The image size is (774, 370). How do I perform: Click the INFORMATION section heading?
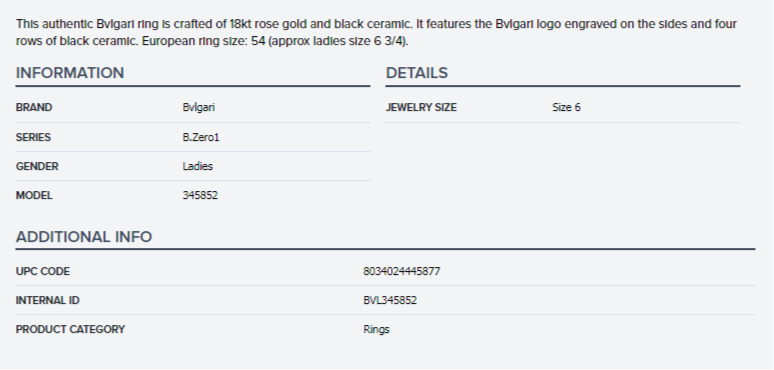70,73
